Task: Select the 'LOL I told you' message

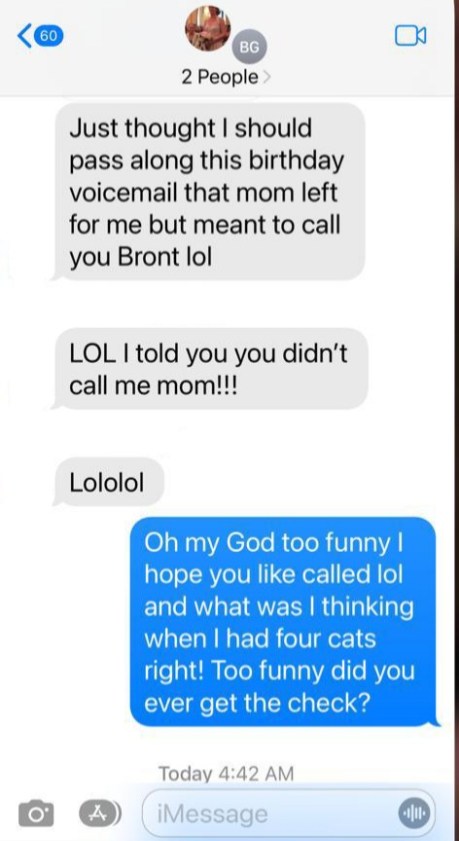Action: pos(210,368)
